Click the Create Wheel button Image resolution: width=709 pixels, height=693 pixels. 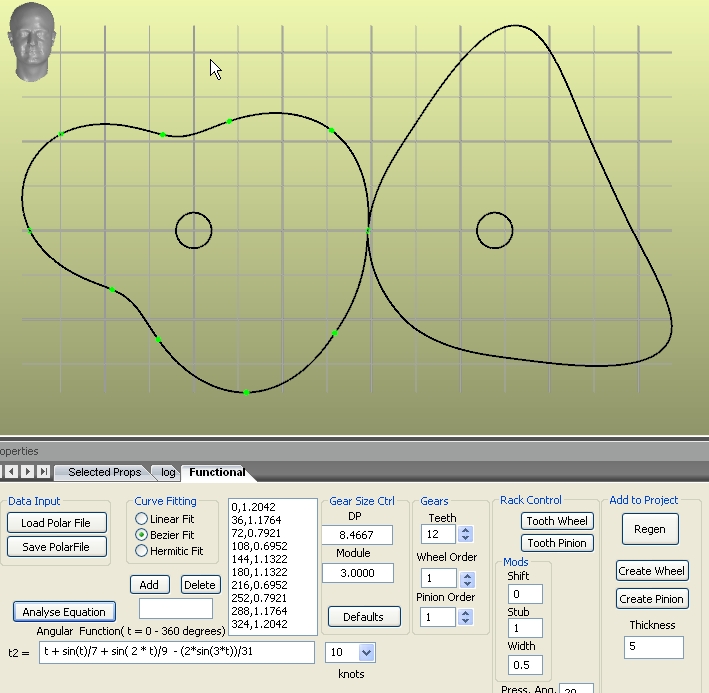pos(651,571)
